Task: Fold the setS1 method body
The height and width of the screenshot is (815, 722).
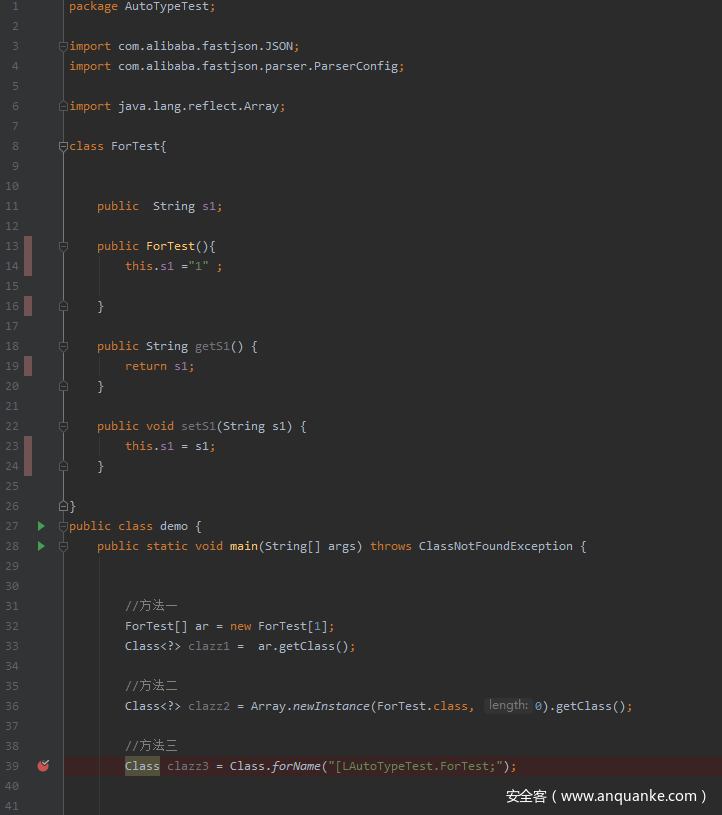Action: point(64,426)
